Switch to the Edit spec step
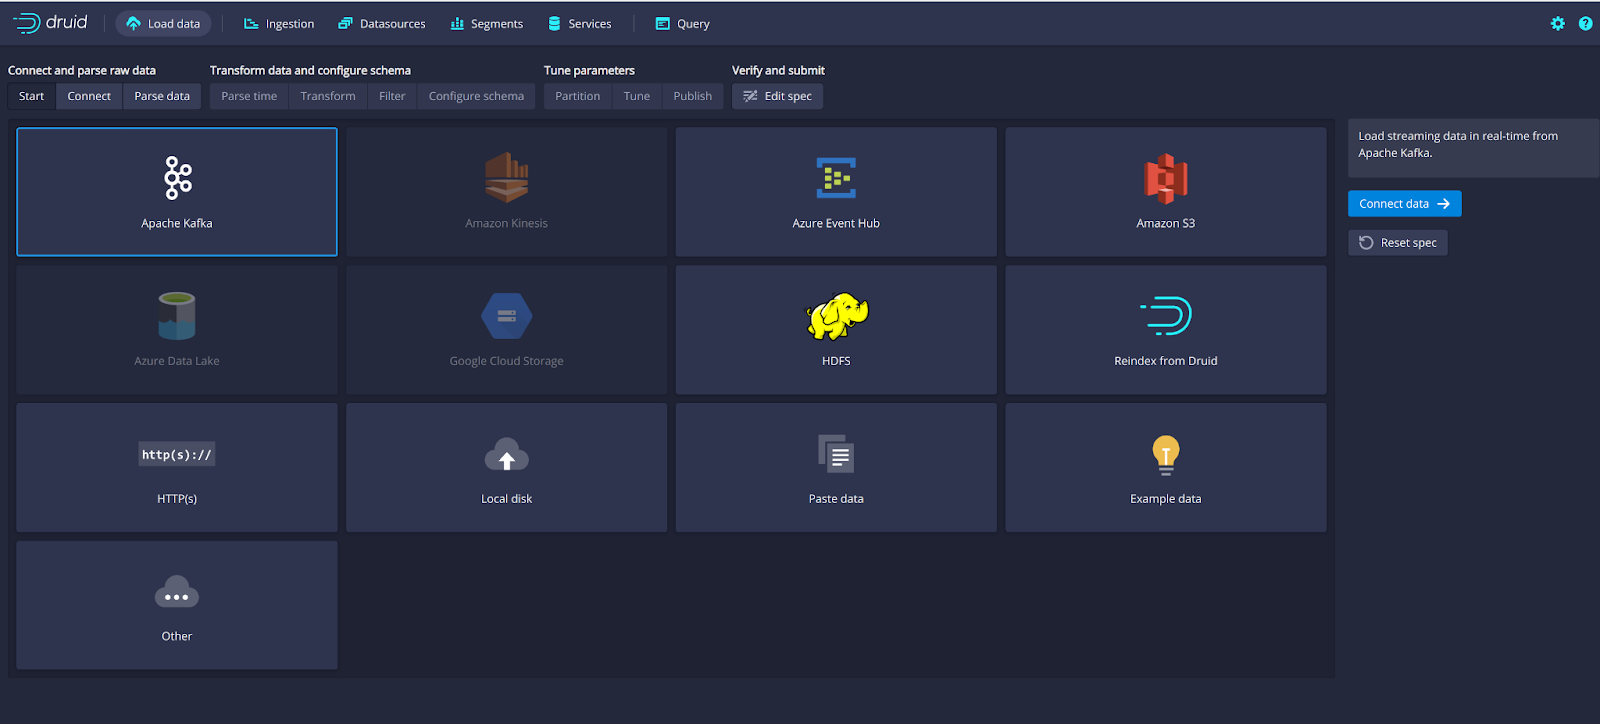Image resolution: width=1600 pixels, height=724 pixels. click(x=777, y=96)
